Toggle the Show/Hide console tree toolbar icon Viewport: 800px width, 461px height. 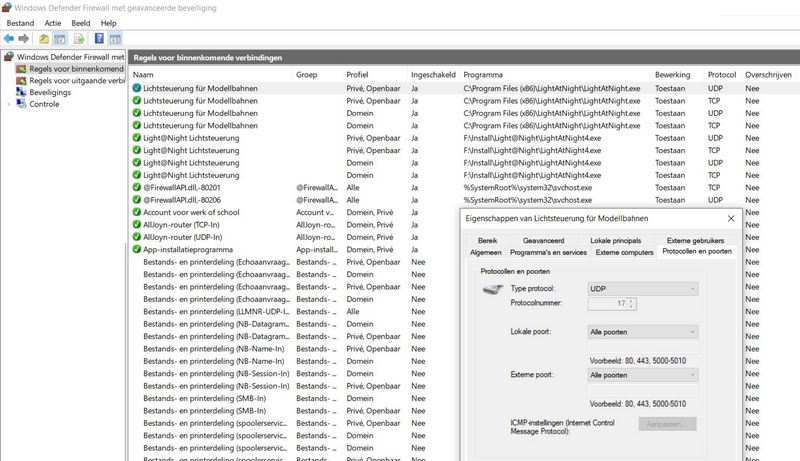click(x=60, y=39)
